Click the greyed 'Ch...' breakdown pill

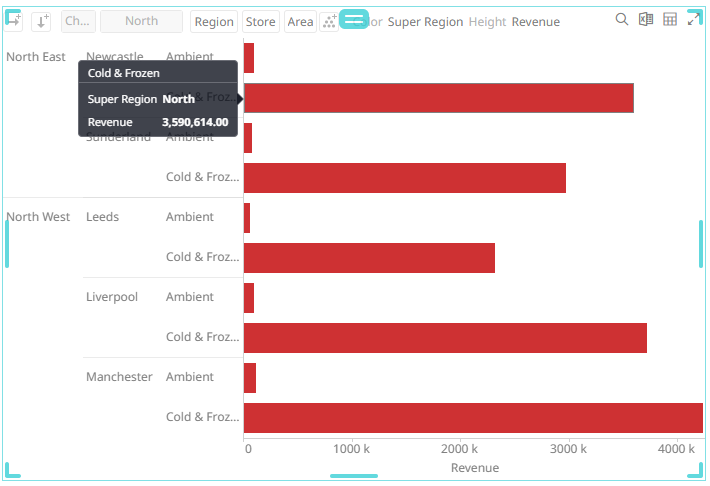tap(78, 21)
